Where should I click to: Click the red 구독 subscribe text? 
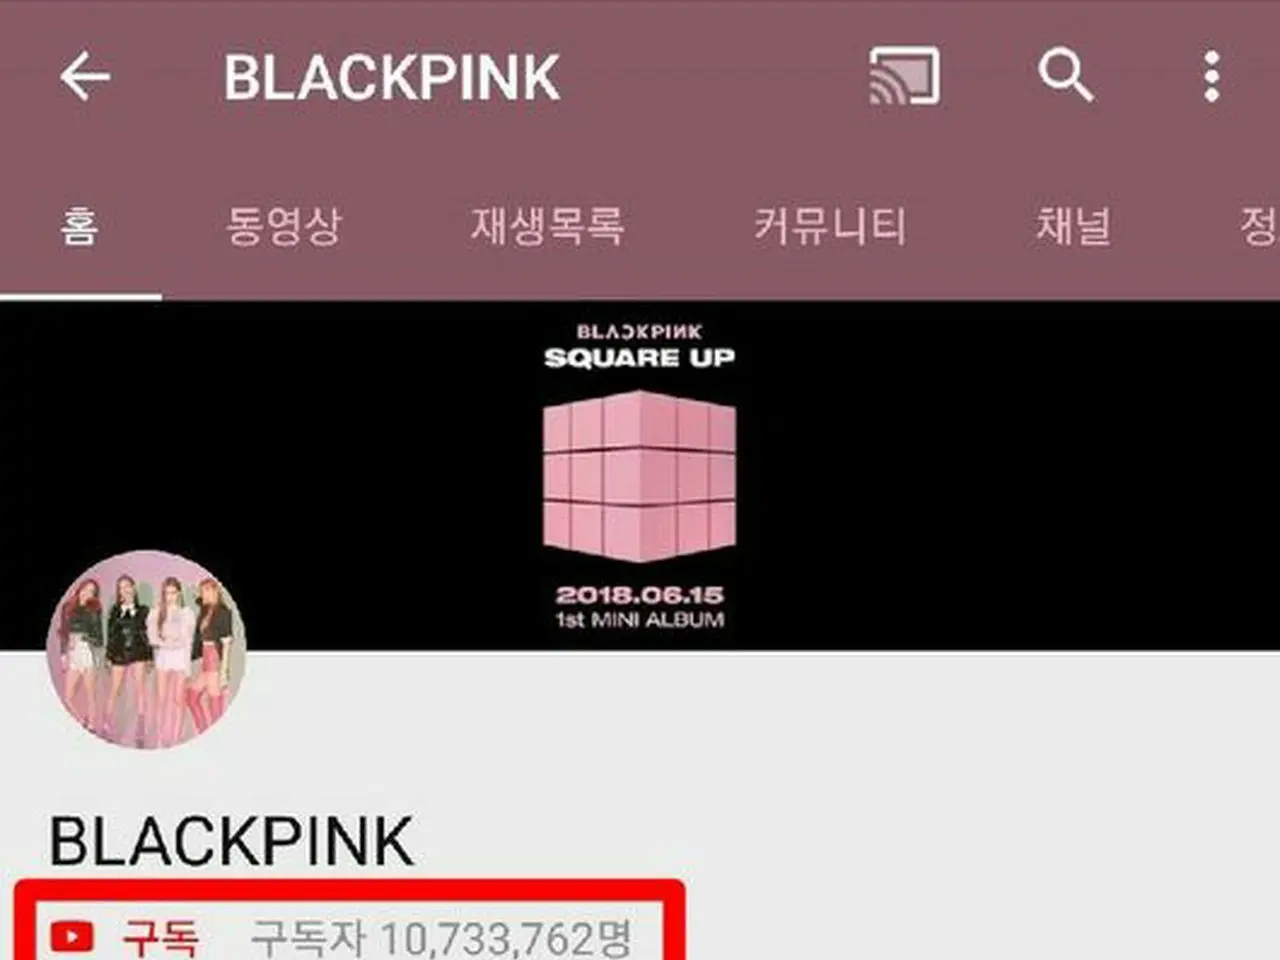(160, 938)
